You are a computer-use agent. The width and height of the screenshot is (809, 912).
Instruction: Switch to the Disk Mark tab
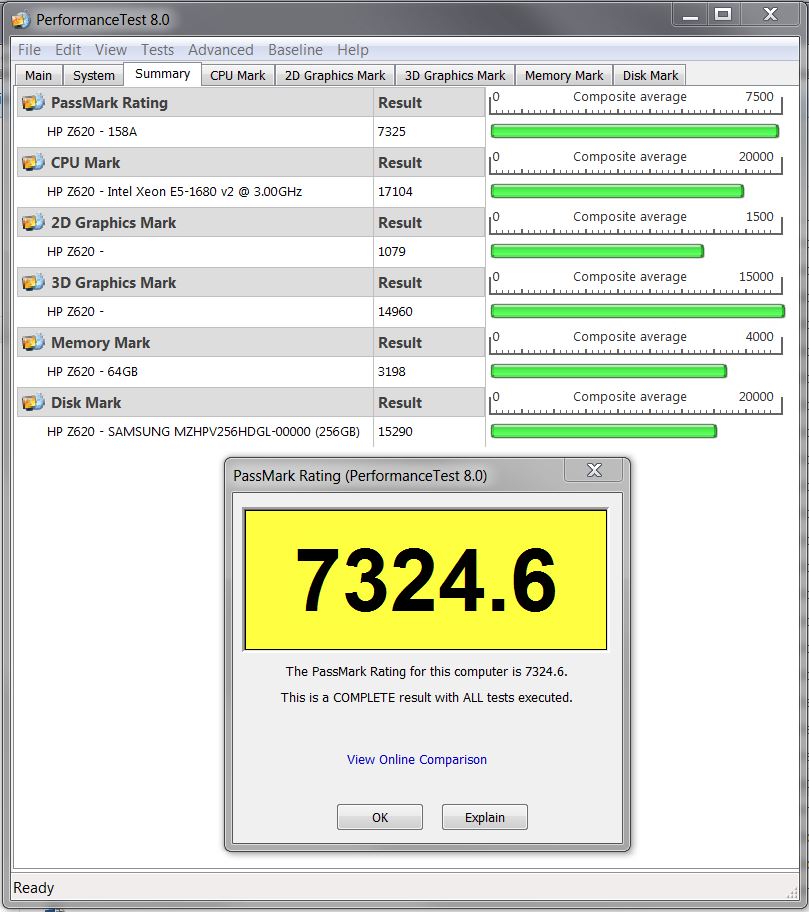pyautogui.click(x=650, y=75)
